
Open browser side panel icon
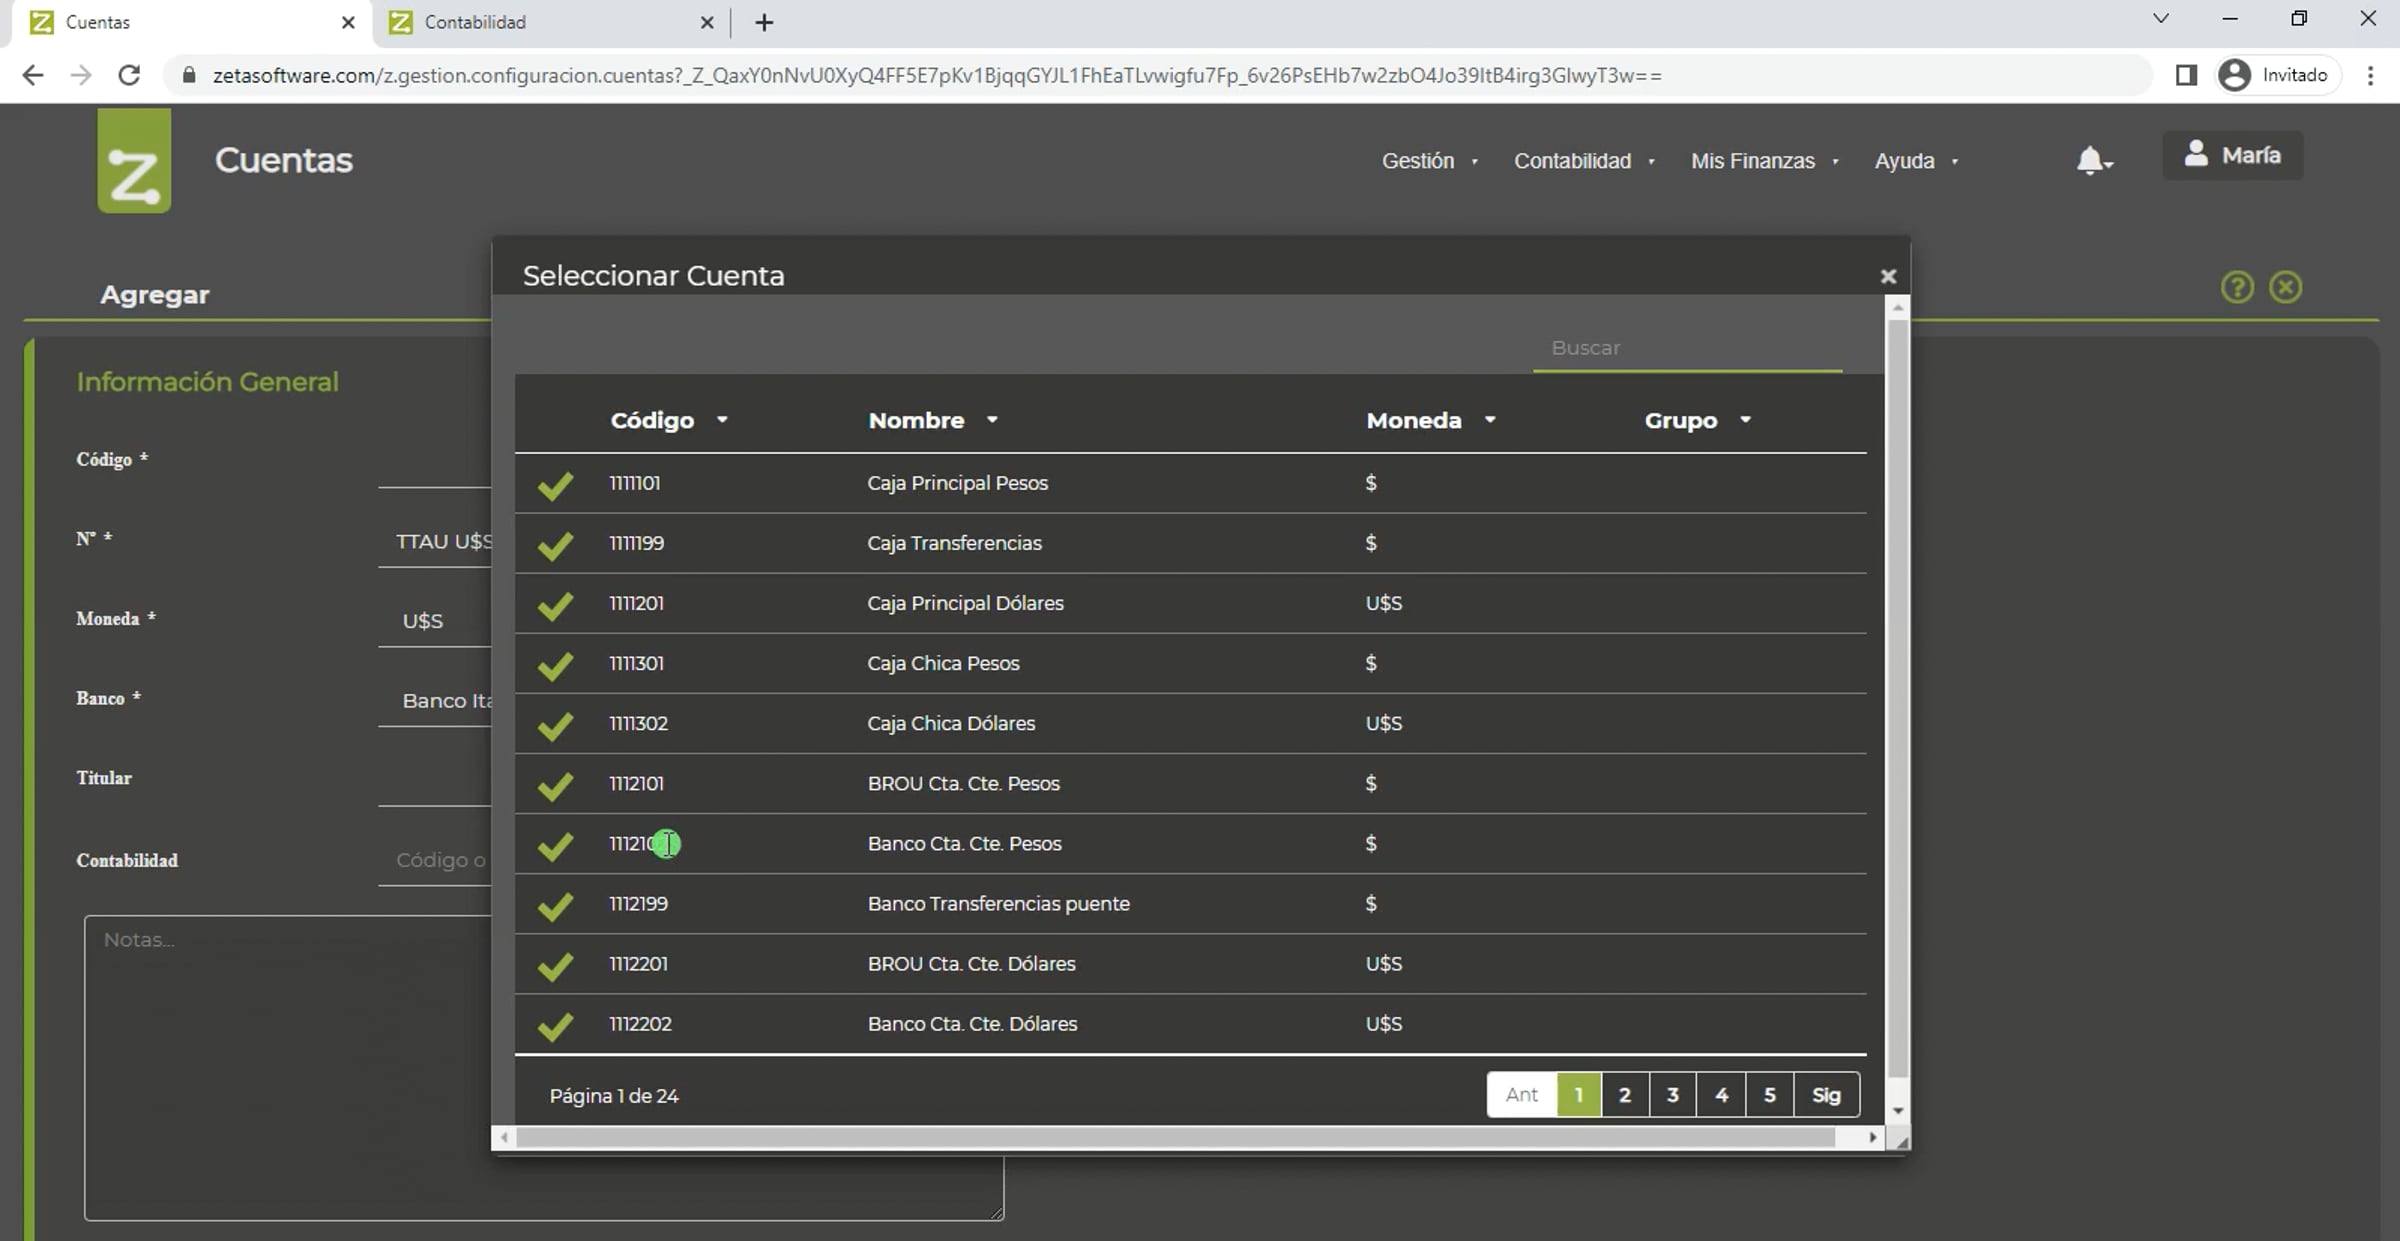click(2186, 75)
